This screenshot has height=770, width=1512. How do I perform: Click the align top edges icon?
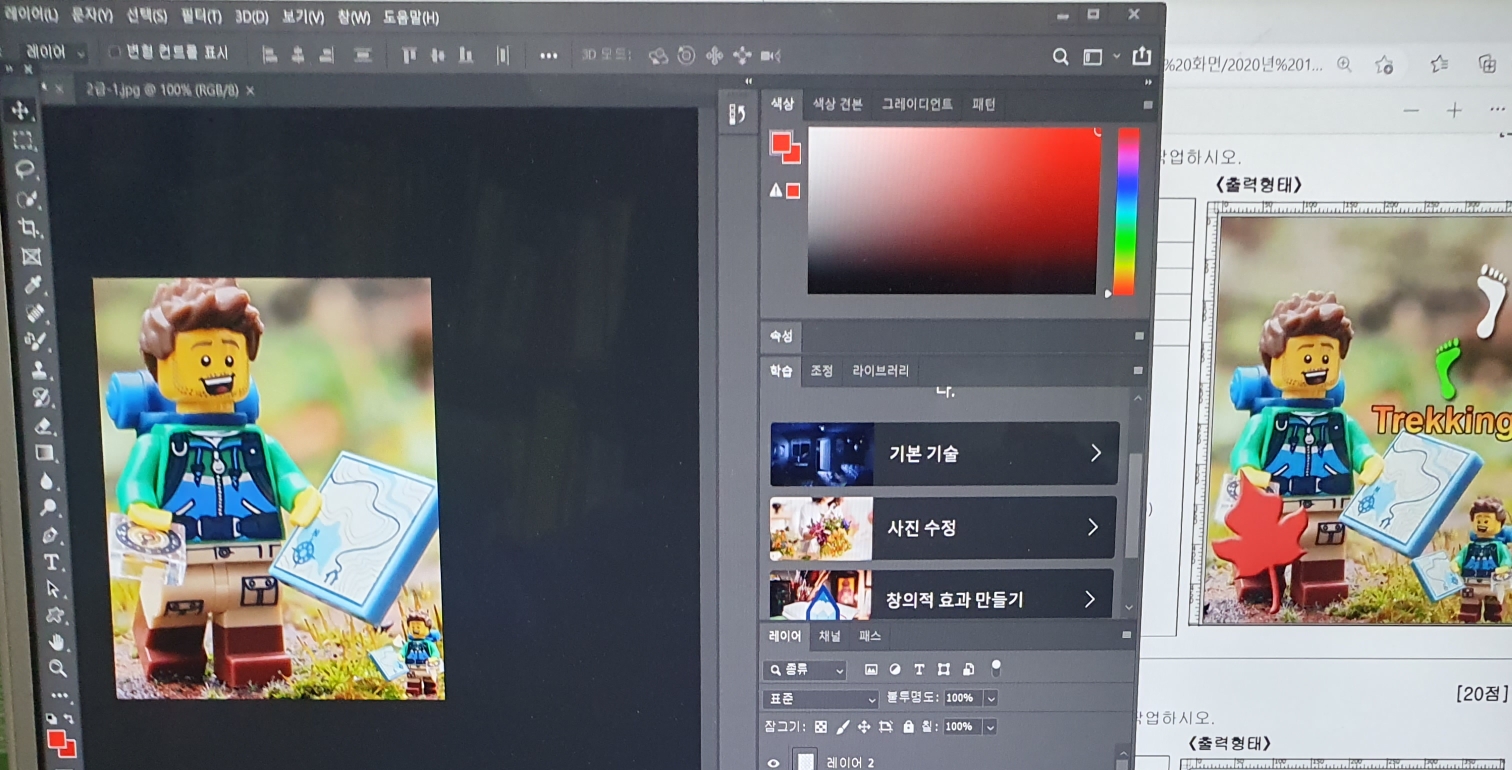point(408,55)
